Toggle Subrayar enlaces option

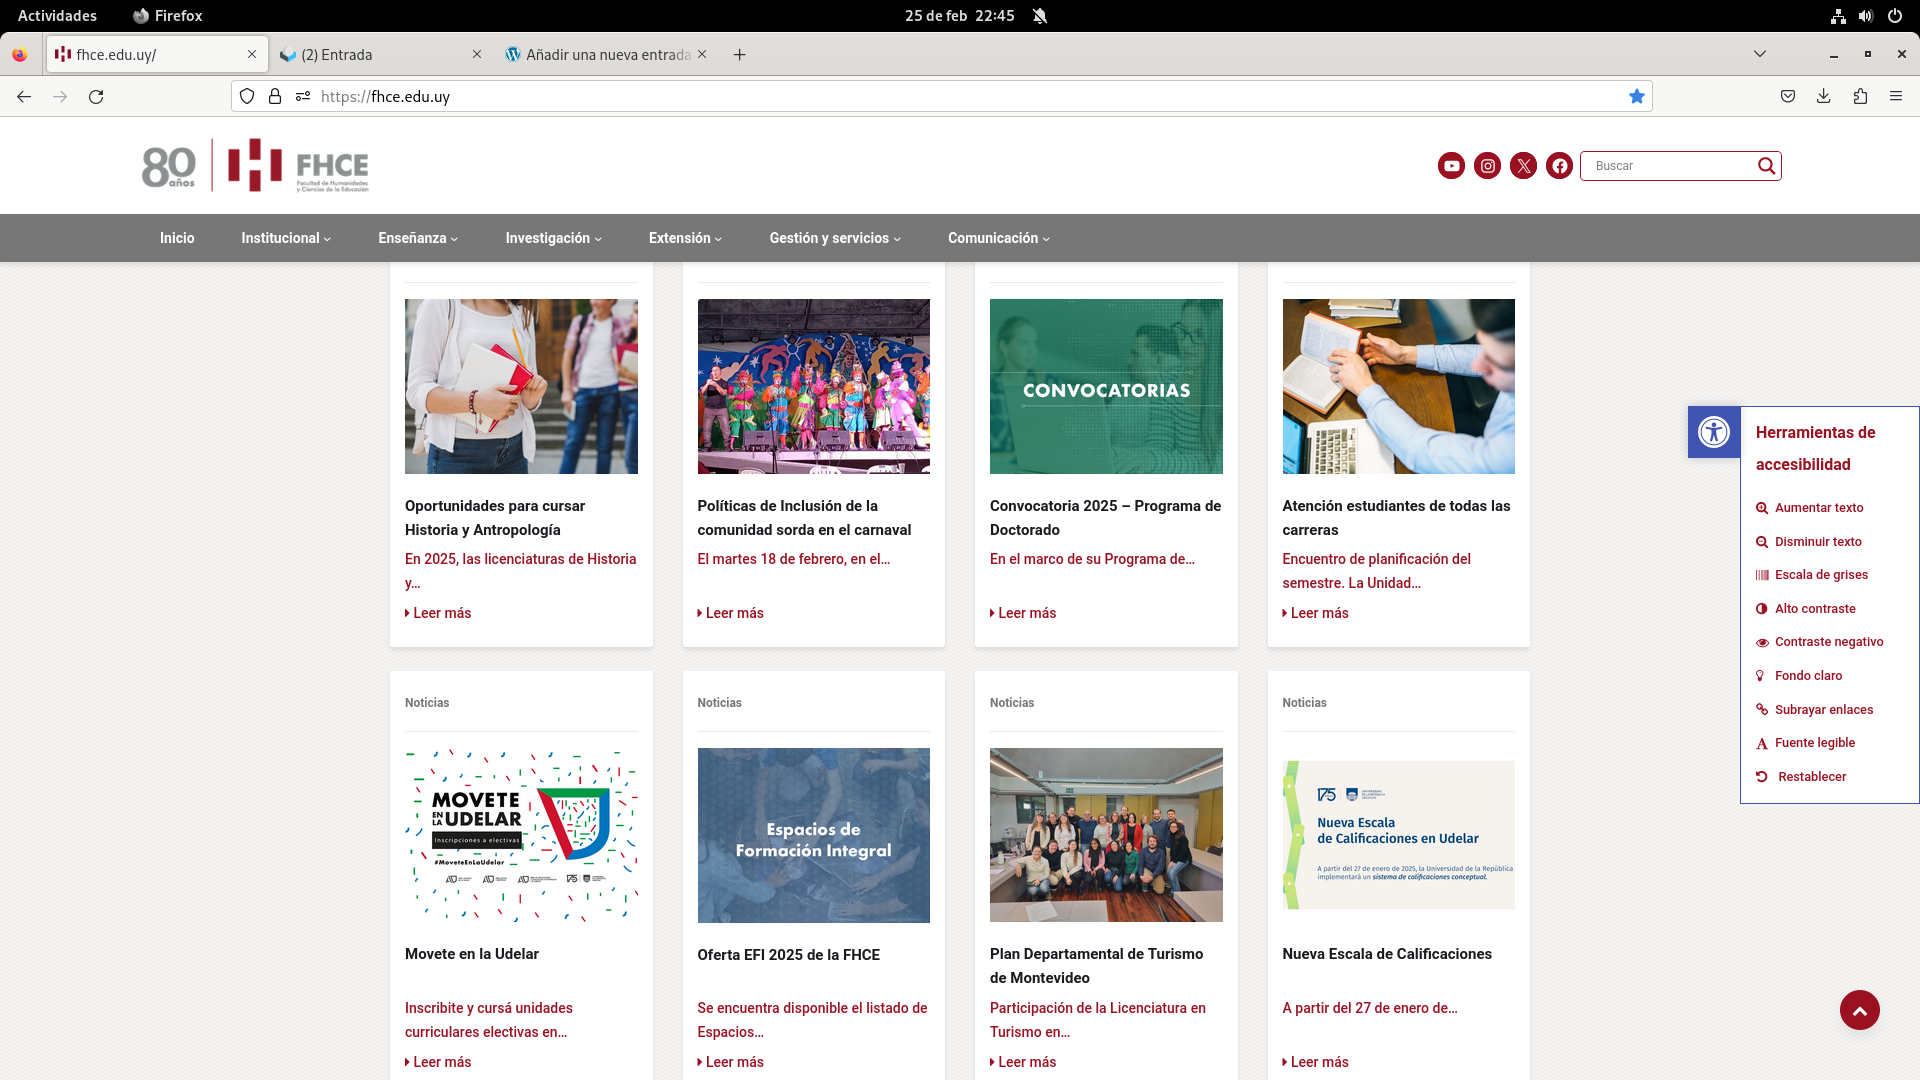(1823, 710)
